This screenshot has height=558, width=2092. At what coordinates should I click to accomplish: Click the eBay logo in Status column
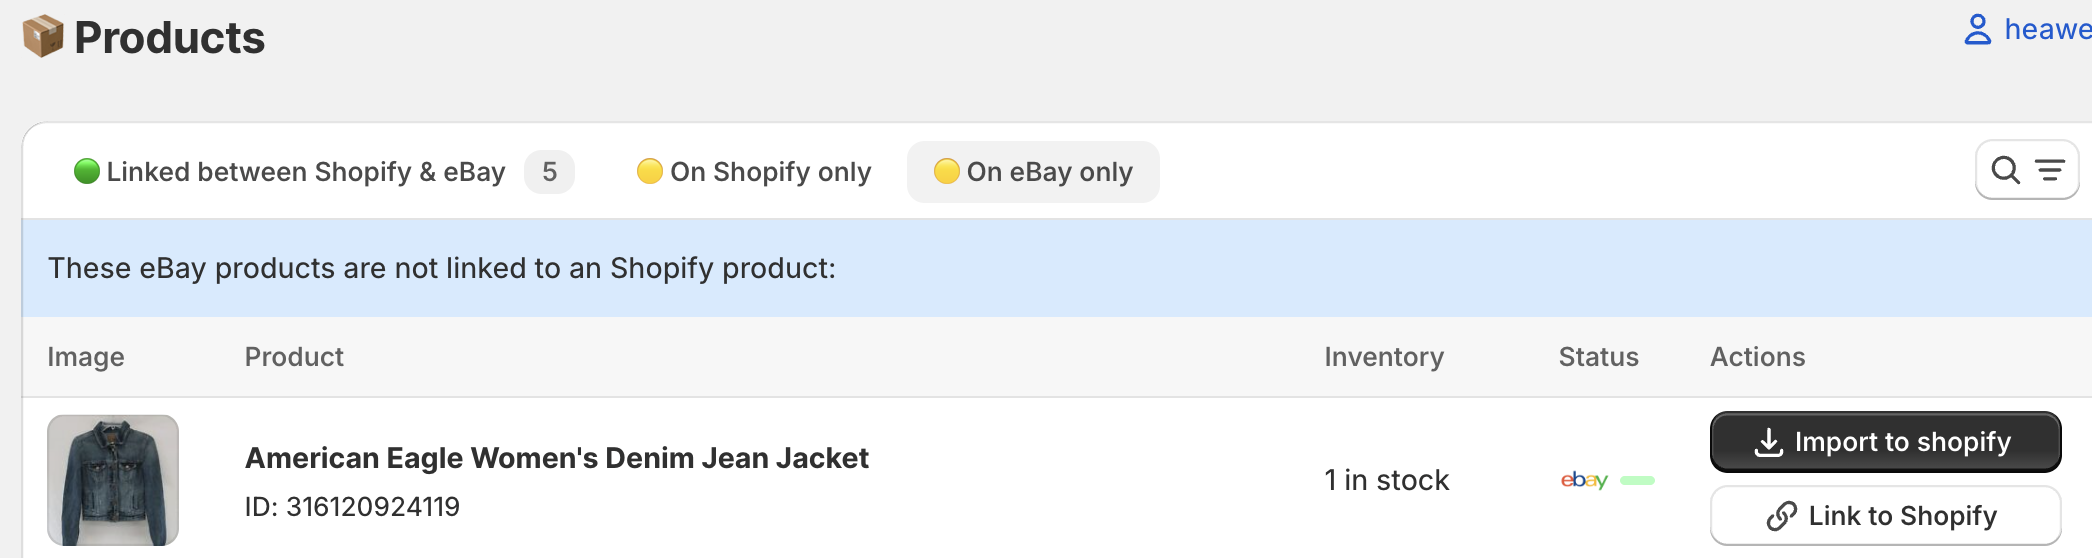1584,480
